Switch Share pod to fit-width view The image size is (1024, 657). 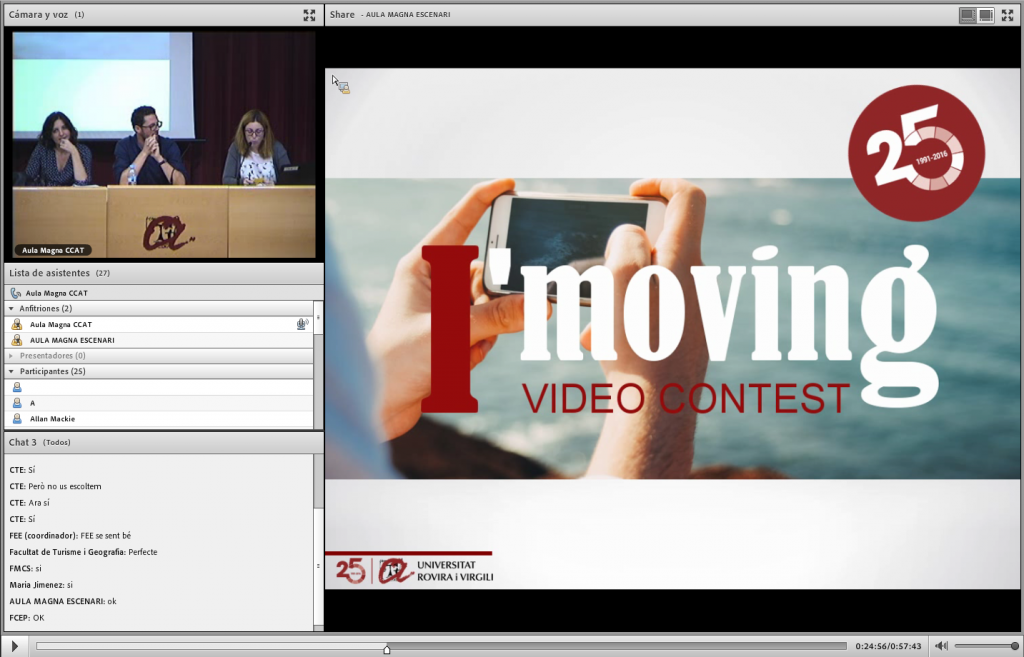[x=967, y=15]
